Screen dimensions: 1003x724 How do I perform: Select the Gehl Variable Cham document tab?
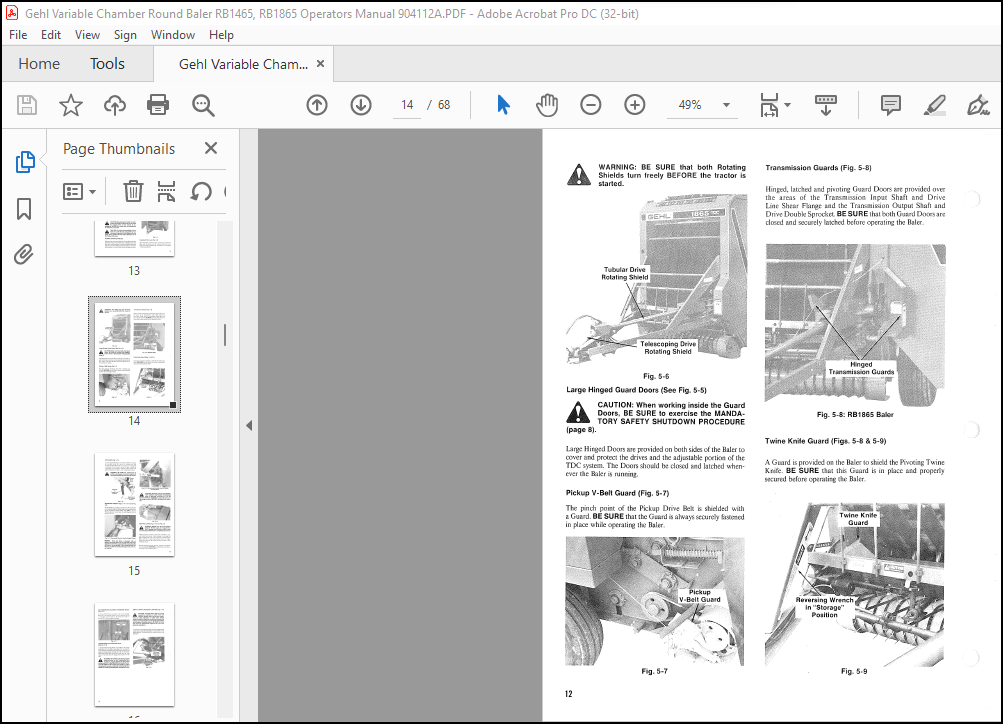(x=243, y=64)
